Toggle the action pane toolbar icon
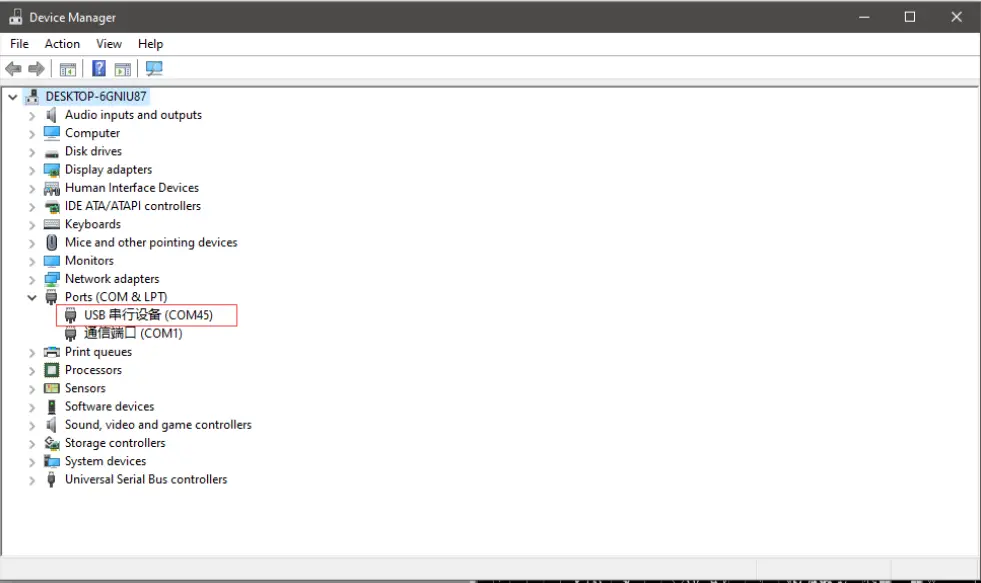 tap(123, 69)
